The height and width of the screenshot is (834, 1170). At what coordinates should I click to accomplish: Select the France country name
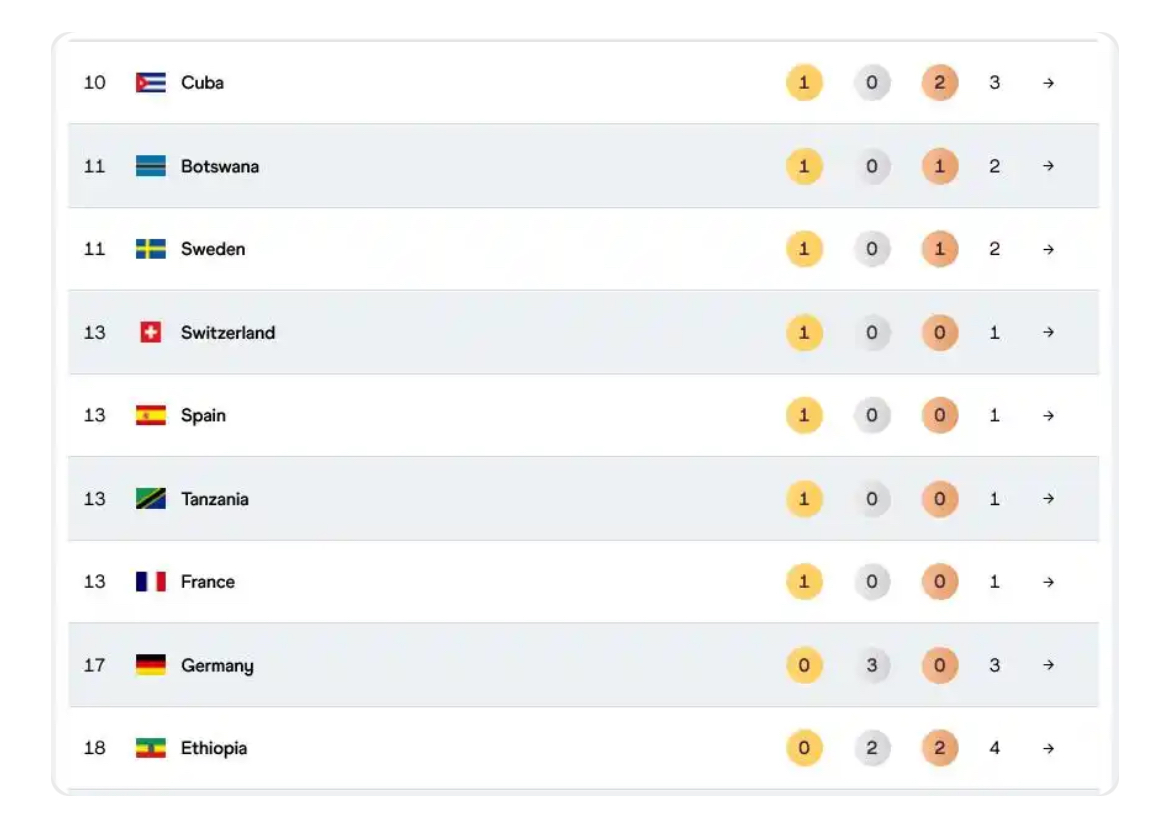pos(207,582)
